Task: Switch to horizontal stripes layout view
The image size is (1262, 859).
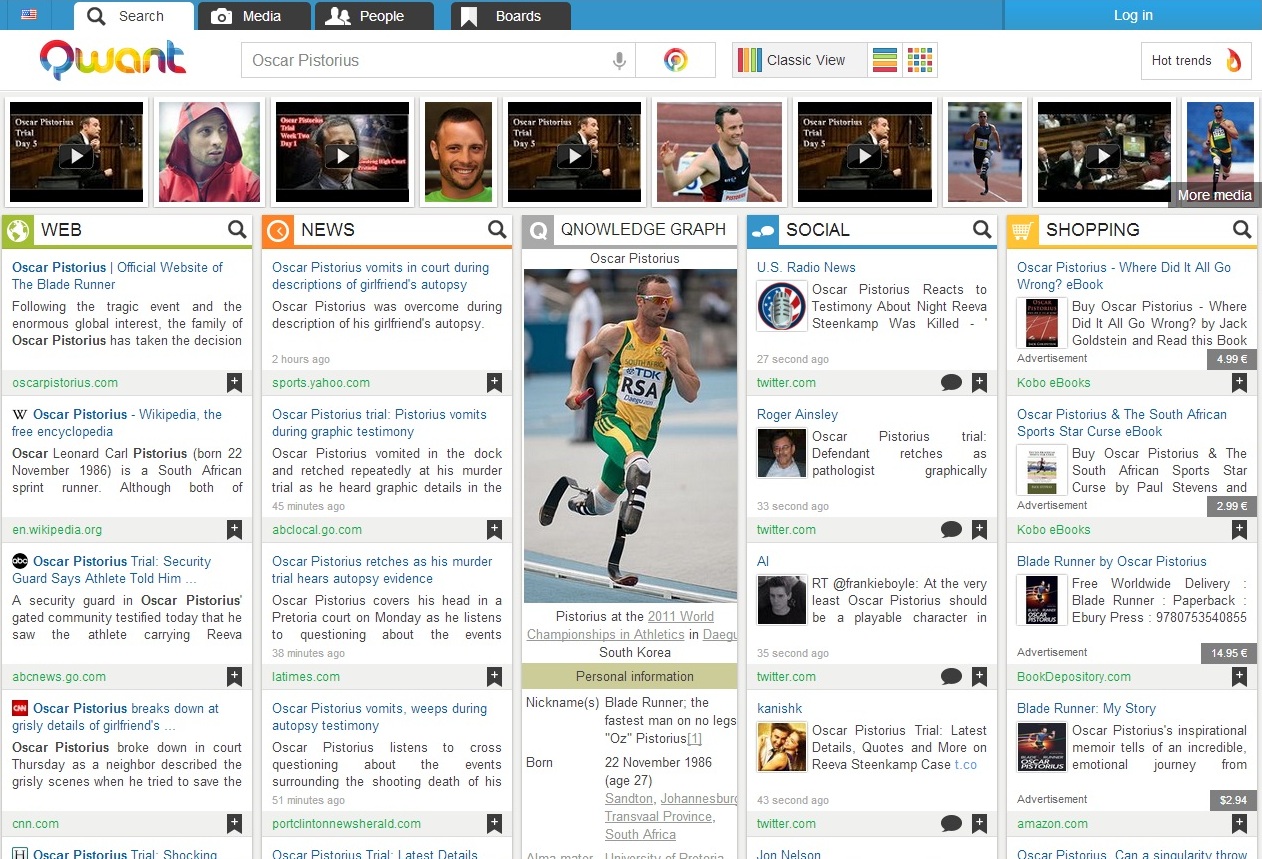Action: click(885, 60)
